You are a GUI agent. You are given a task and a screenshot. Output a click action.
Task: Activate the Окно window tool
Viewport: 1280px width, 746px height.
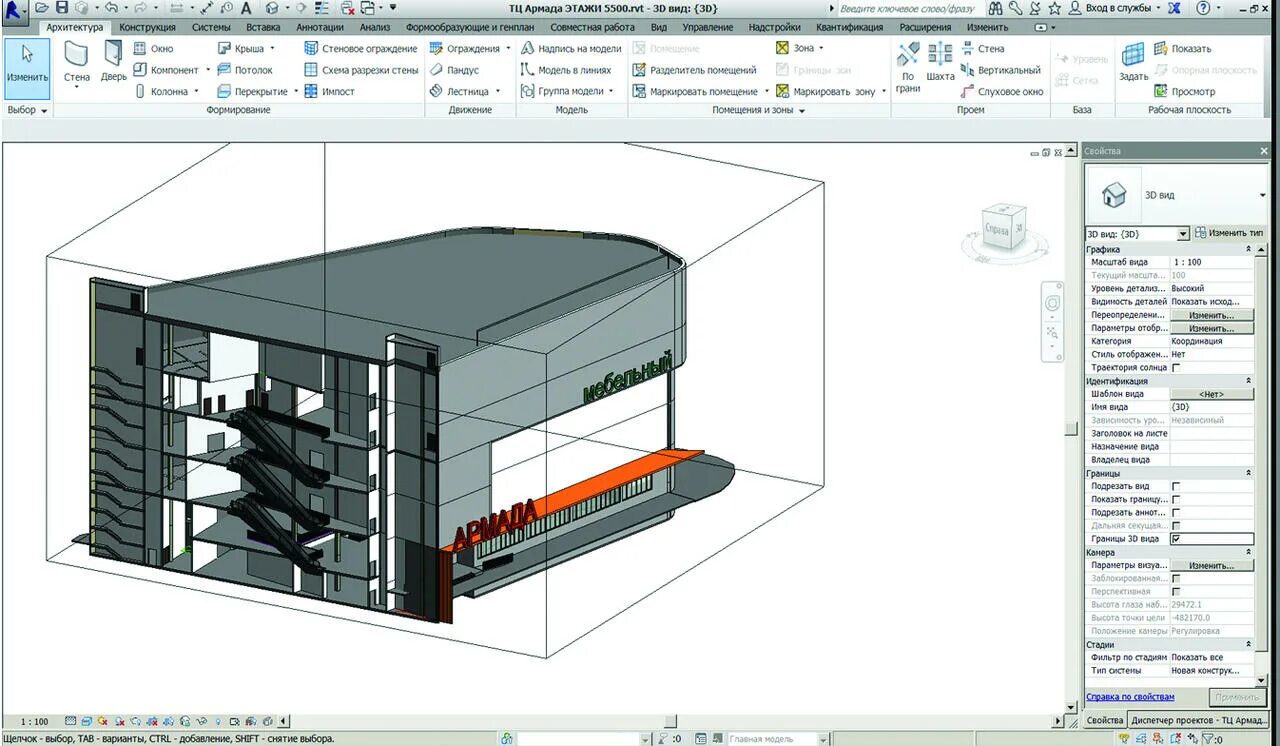[x=154, y=48]
